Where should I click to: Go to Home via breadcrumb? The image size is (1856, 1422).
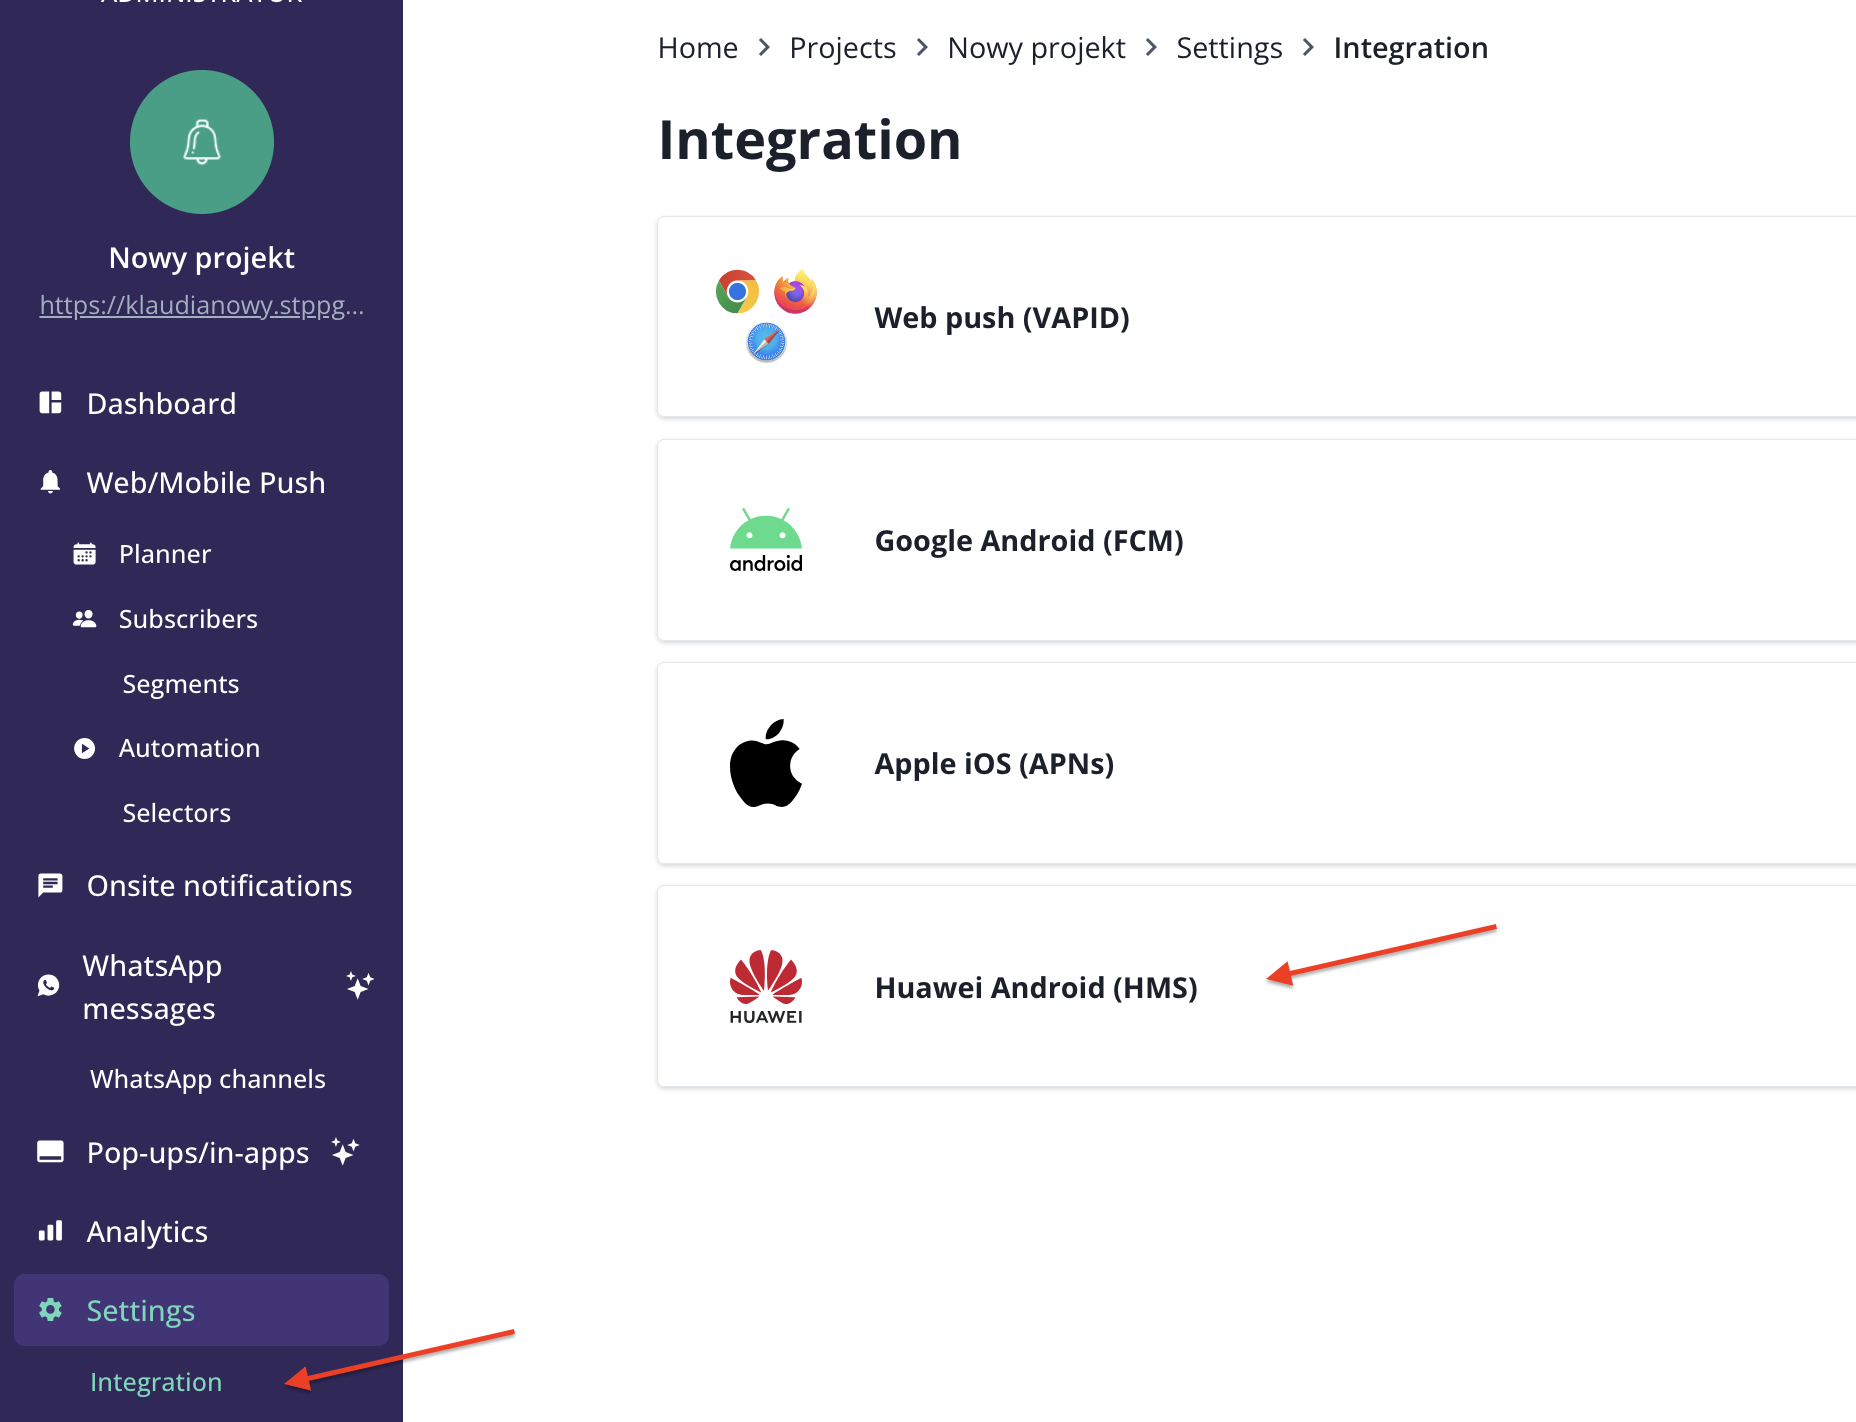[x=698, y=48]
